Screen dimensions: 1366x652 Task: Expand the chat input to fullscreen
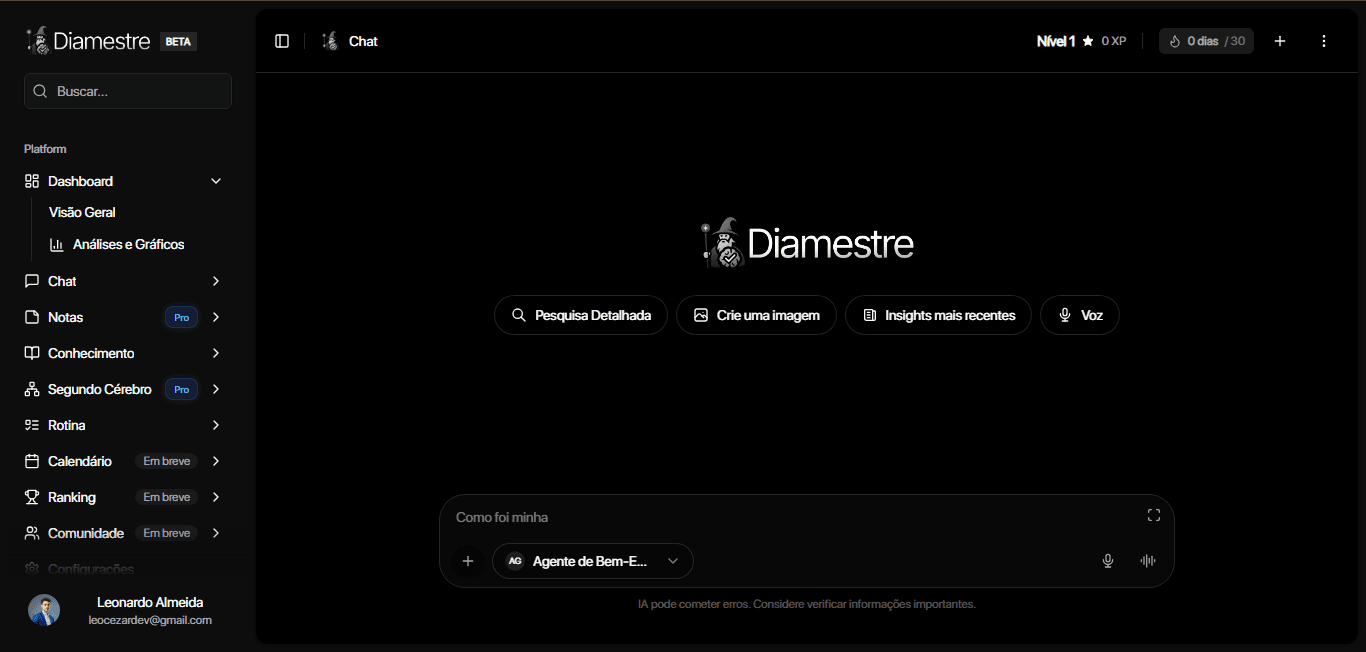pyautogui.click(x=1153, y=515)
